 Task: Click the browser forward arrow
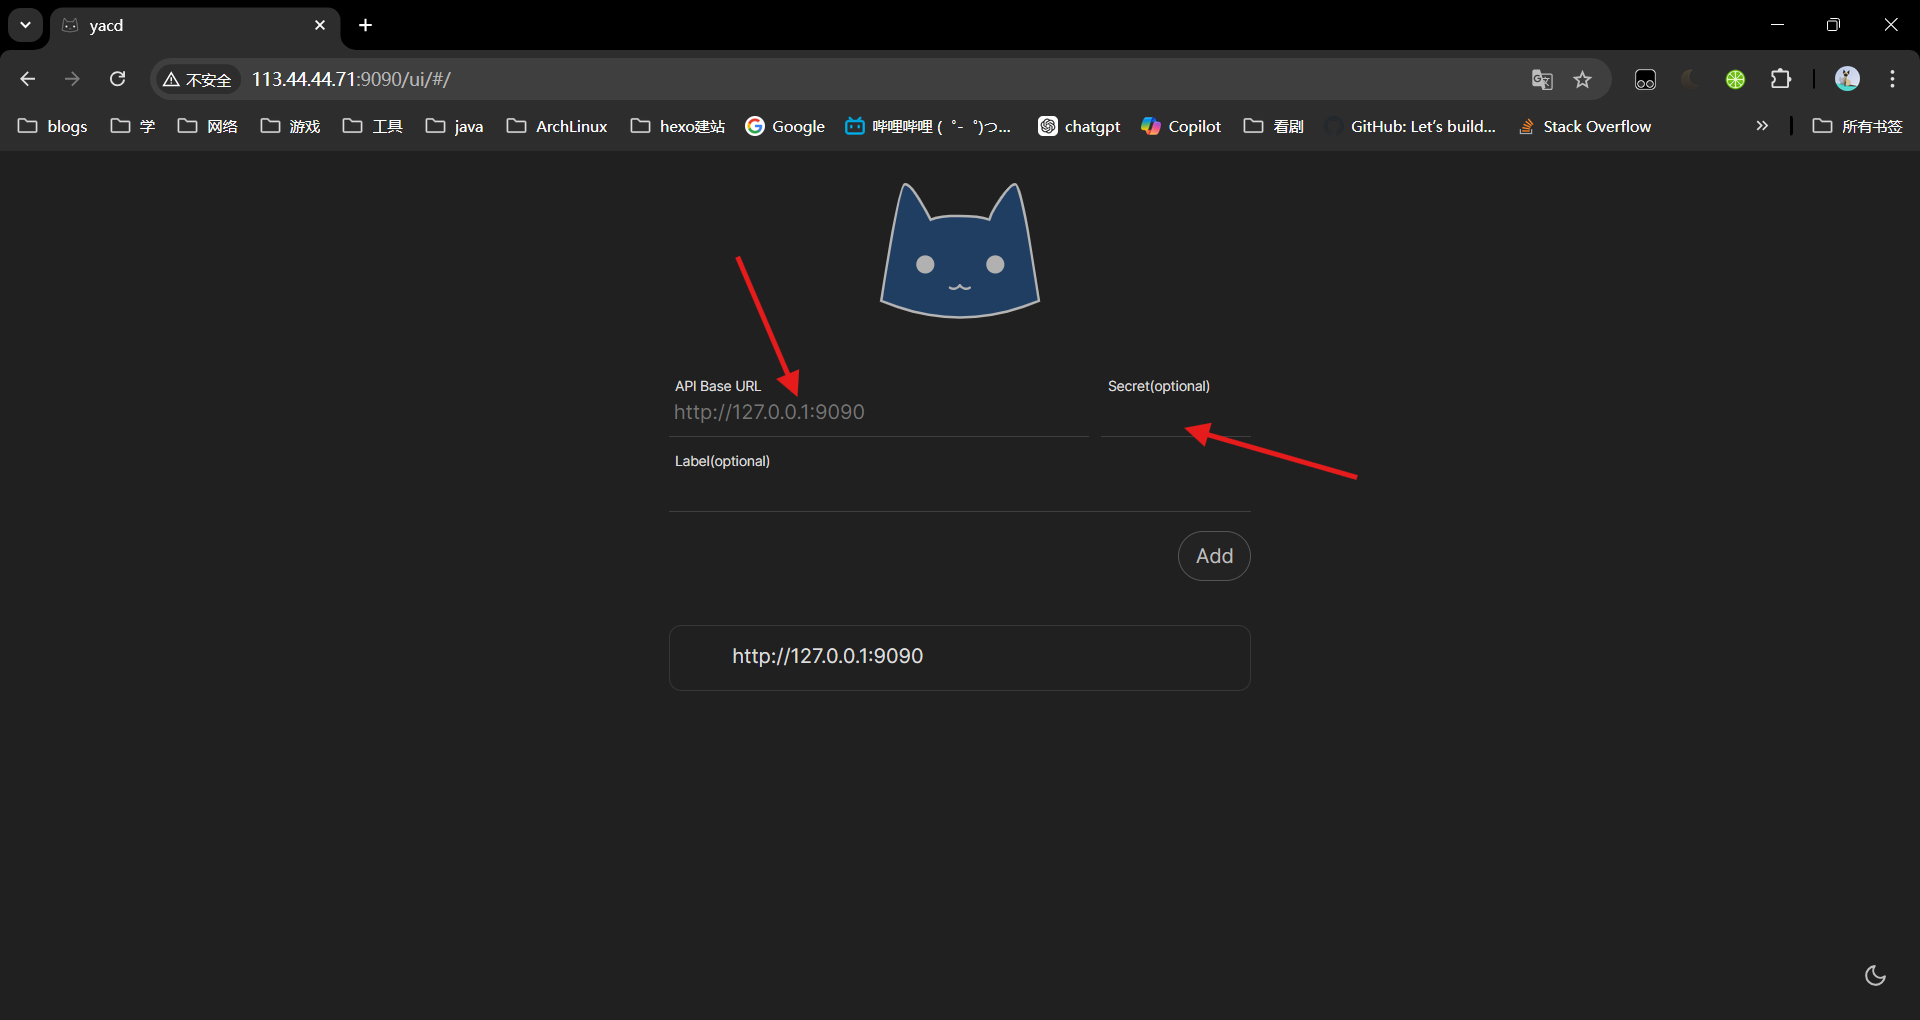tap(72, 79)
